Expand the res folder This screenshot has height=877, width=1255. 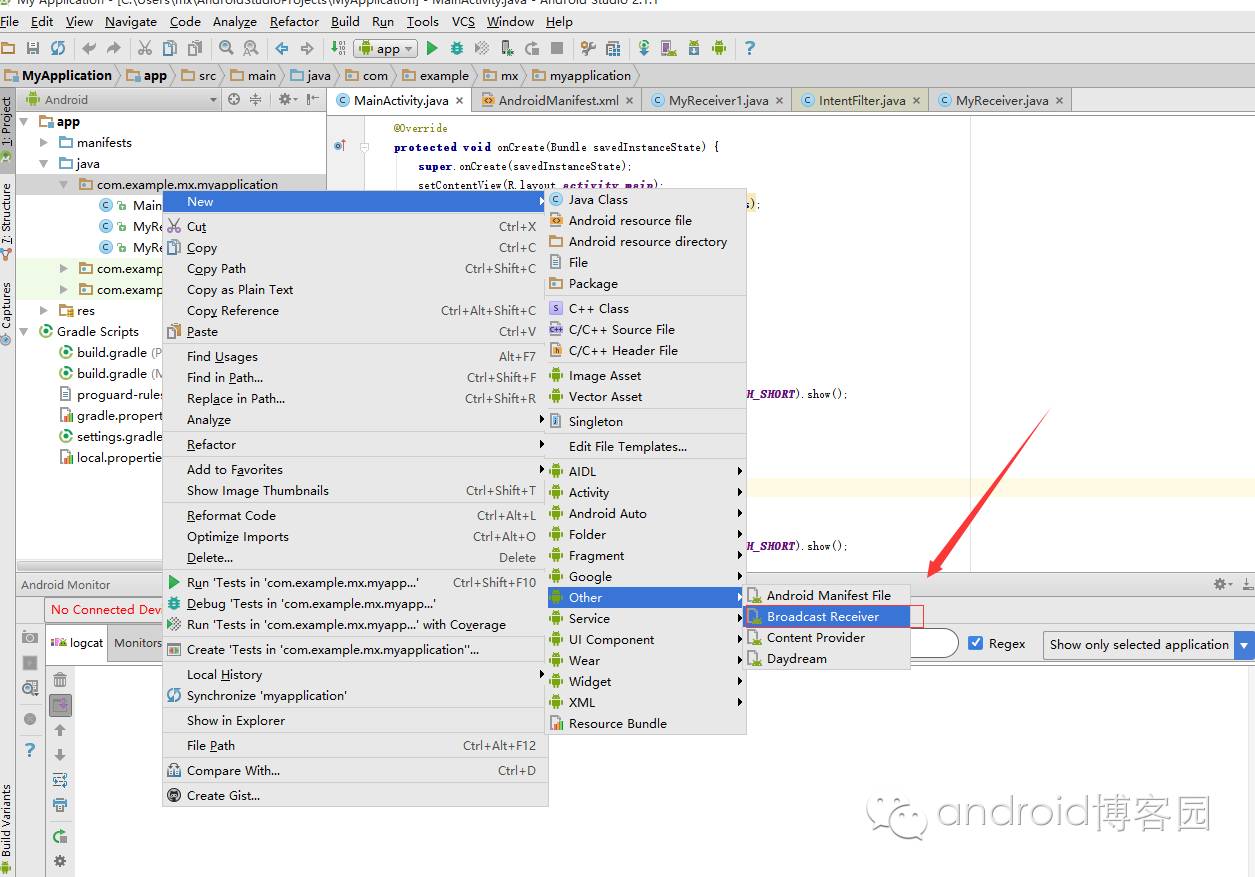[44, 310]
